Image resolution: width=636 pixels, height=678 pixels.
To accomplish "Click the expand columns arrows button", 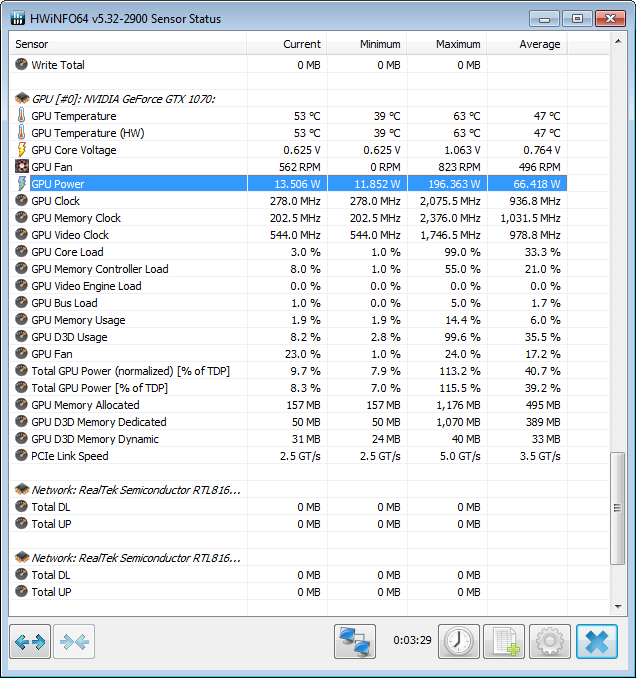I will click(30, 642).
